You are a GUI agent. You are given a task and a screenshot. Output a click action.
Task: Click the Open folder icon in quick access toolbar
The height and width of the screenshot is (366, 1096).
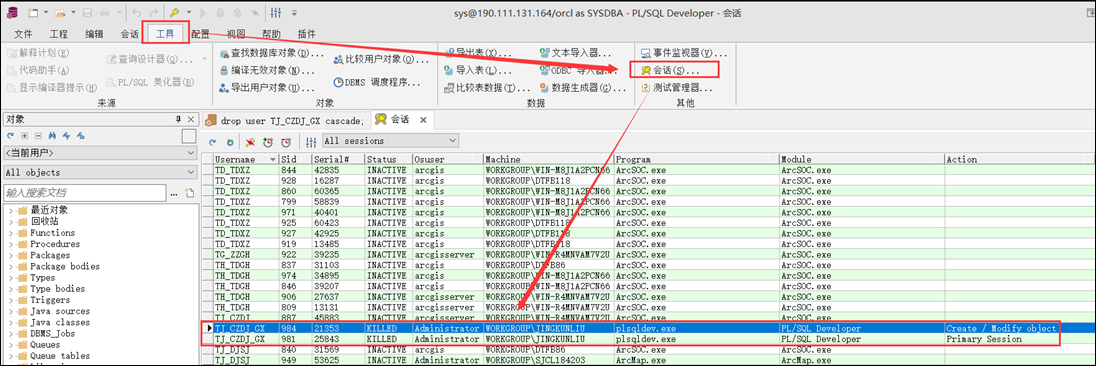pos(61,13)
